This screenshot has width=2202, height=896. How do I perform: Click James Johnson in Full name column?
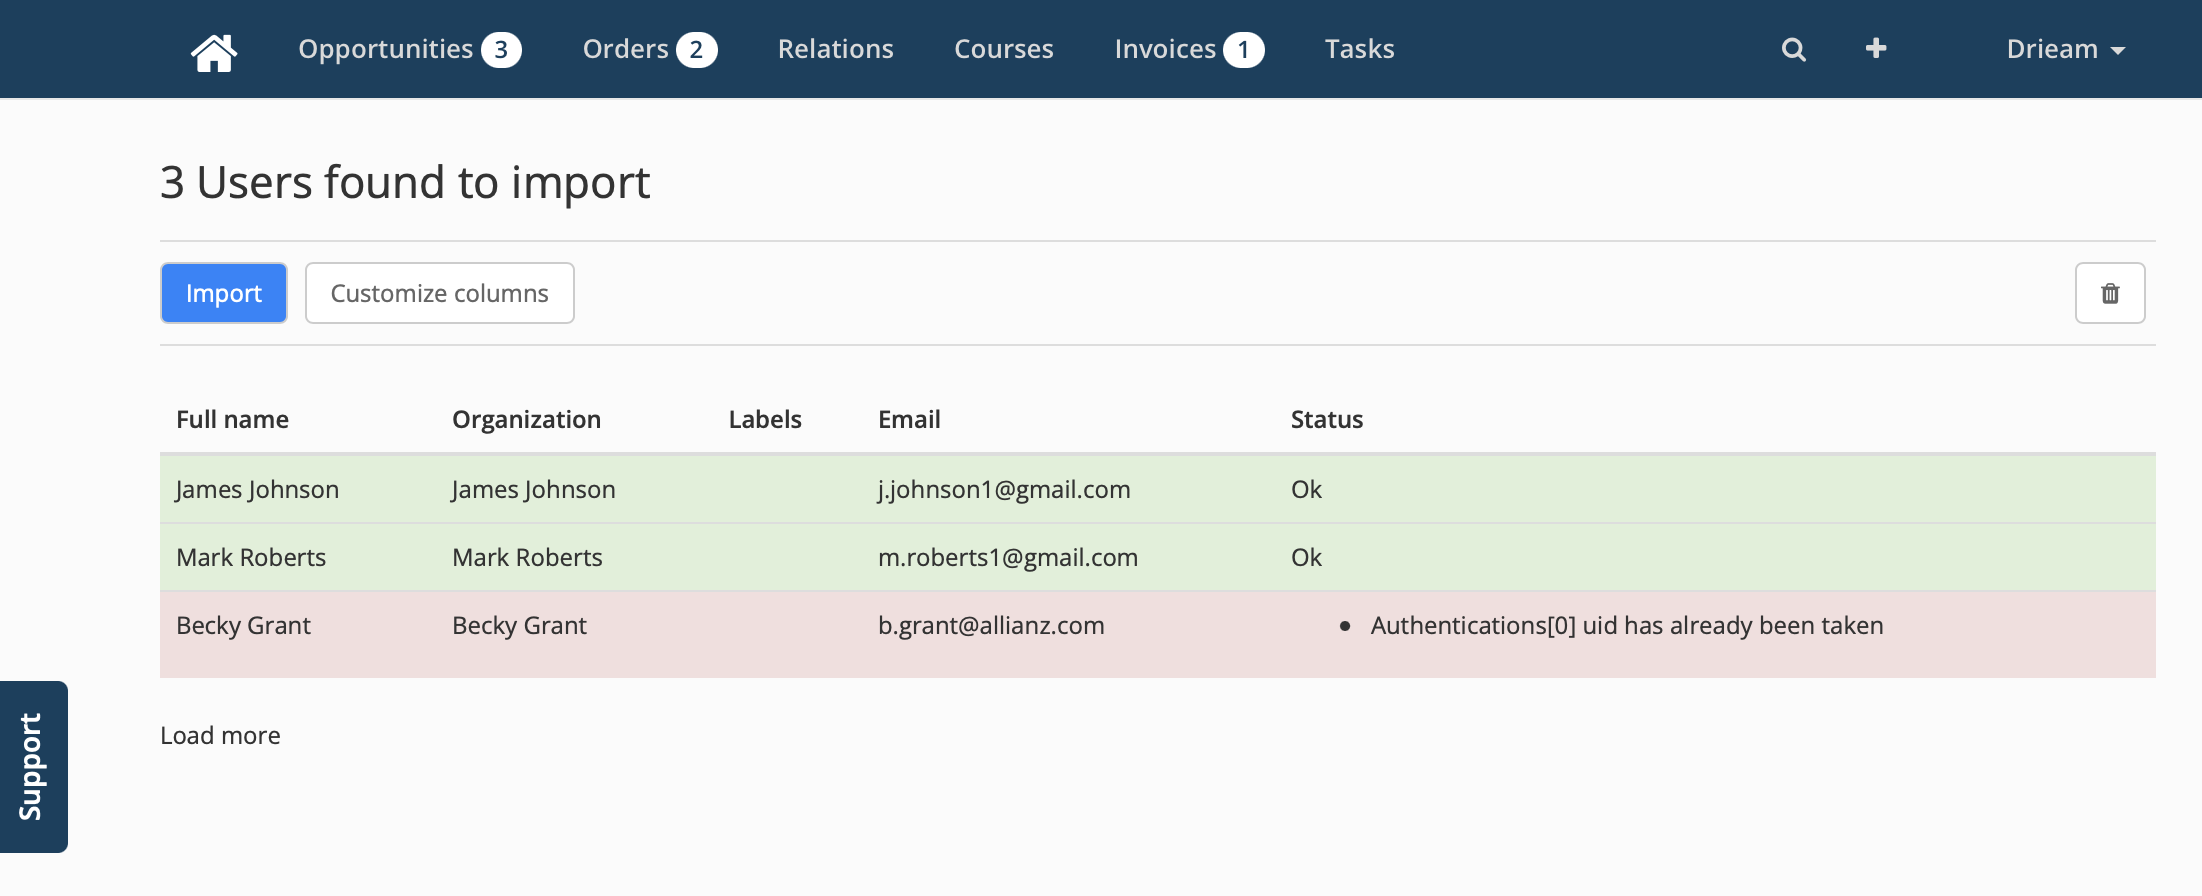(257, 489)
